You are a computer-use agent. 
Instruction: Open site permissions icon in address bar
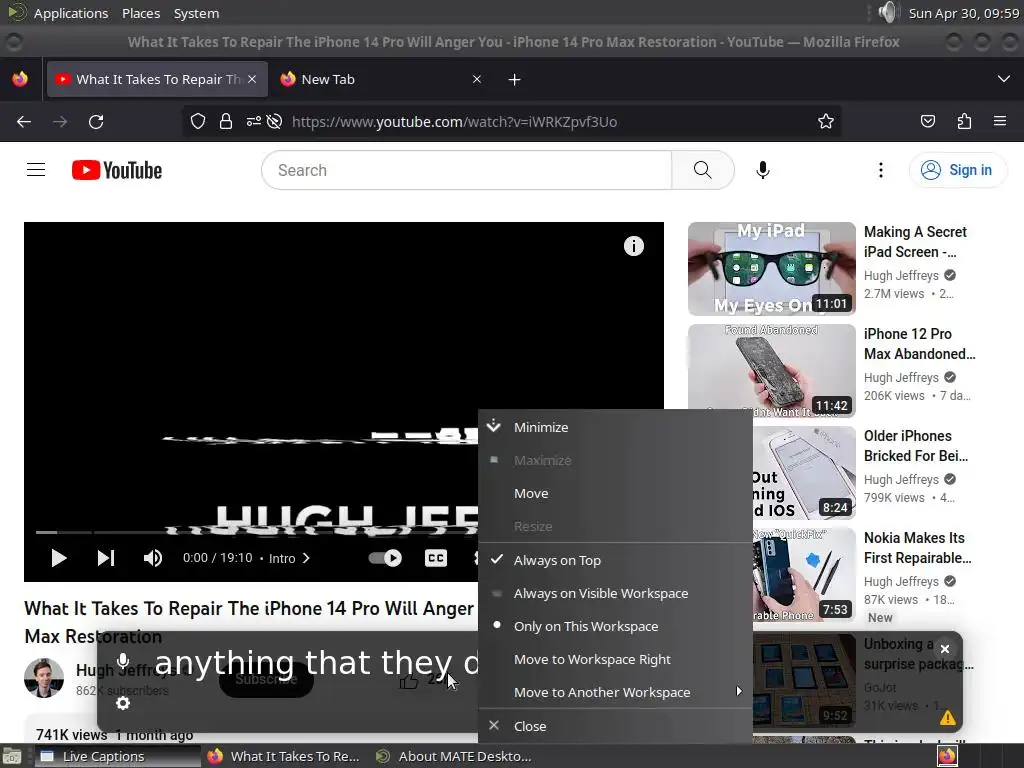pyautogui.click(x=253, y=121)
